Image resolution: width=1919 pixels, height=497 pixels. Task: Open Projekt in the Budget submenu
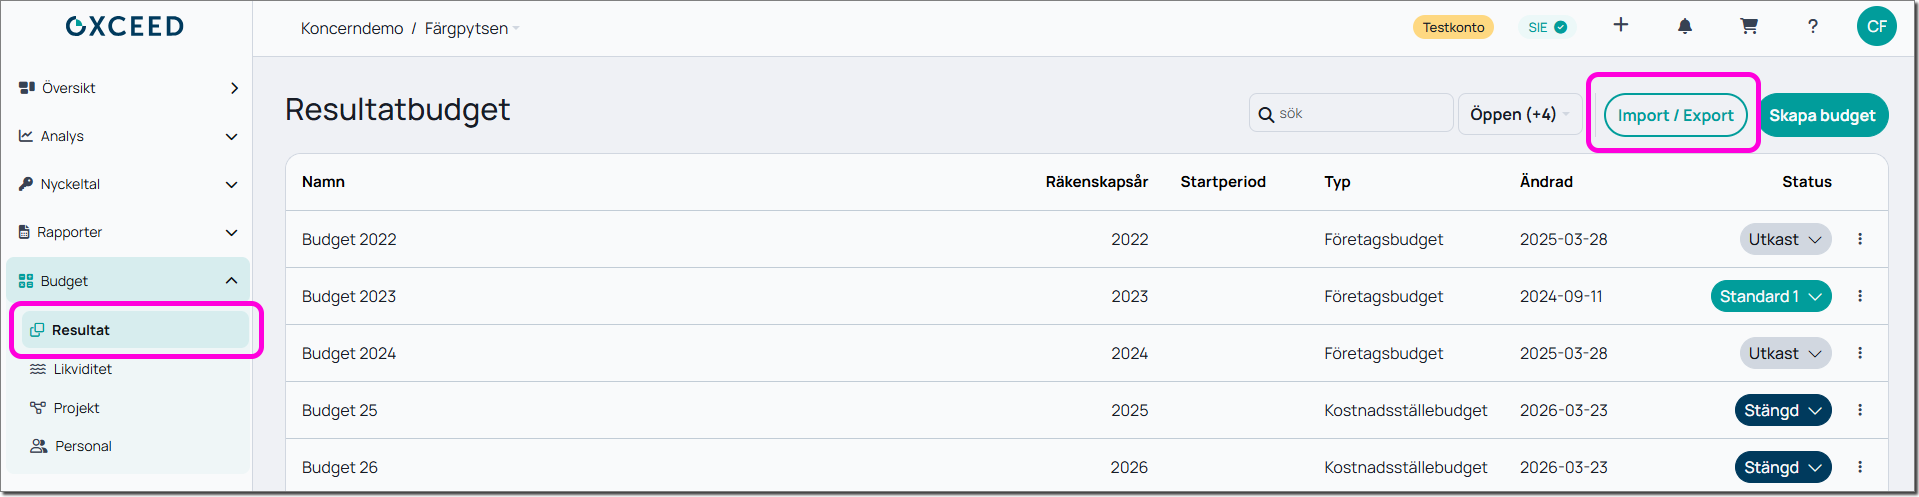coord(76,408)
